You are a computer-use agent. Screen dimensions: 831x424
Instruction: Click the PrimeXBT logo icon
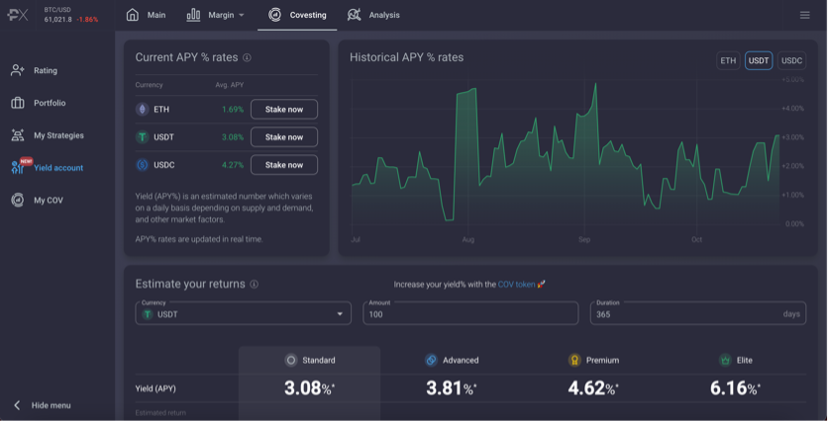pos(19,15)
